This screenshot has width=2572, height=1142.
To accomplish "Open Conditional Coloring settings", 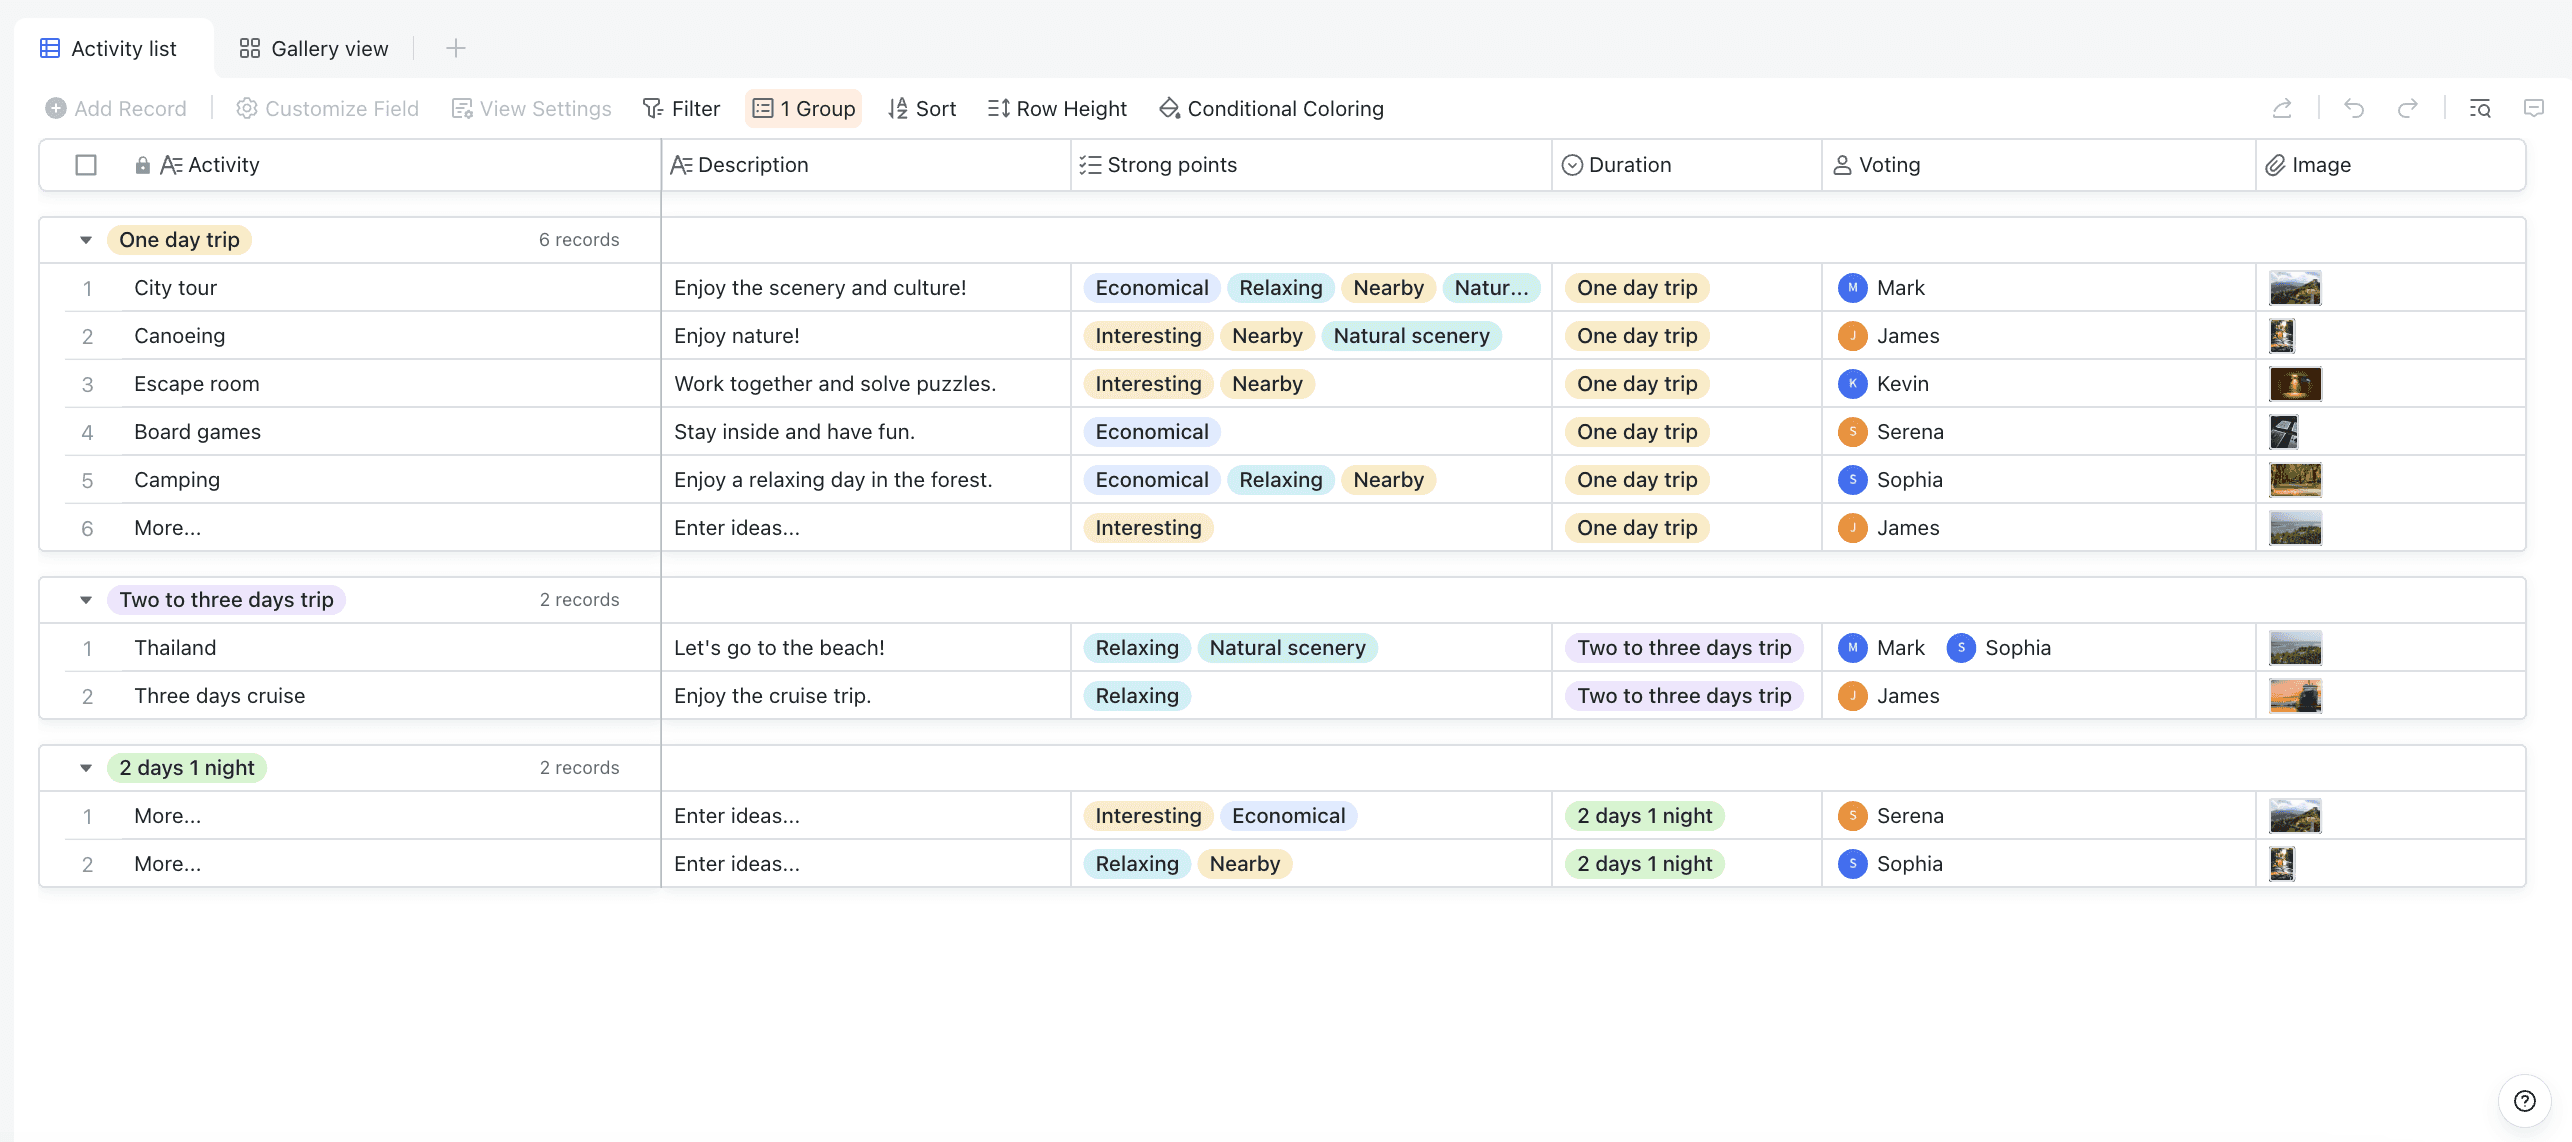I will tap(1271, 108).
